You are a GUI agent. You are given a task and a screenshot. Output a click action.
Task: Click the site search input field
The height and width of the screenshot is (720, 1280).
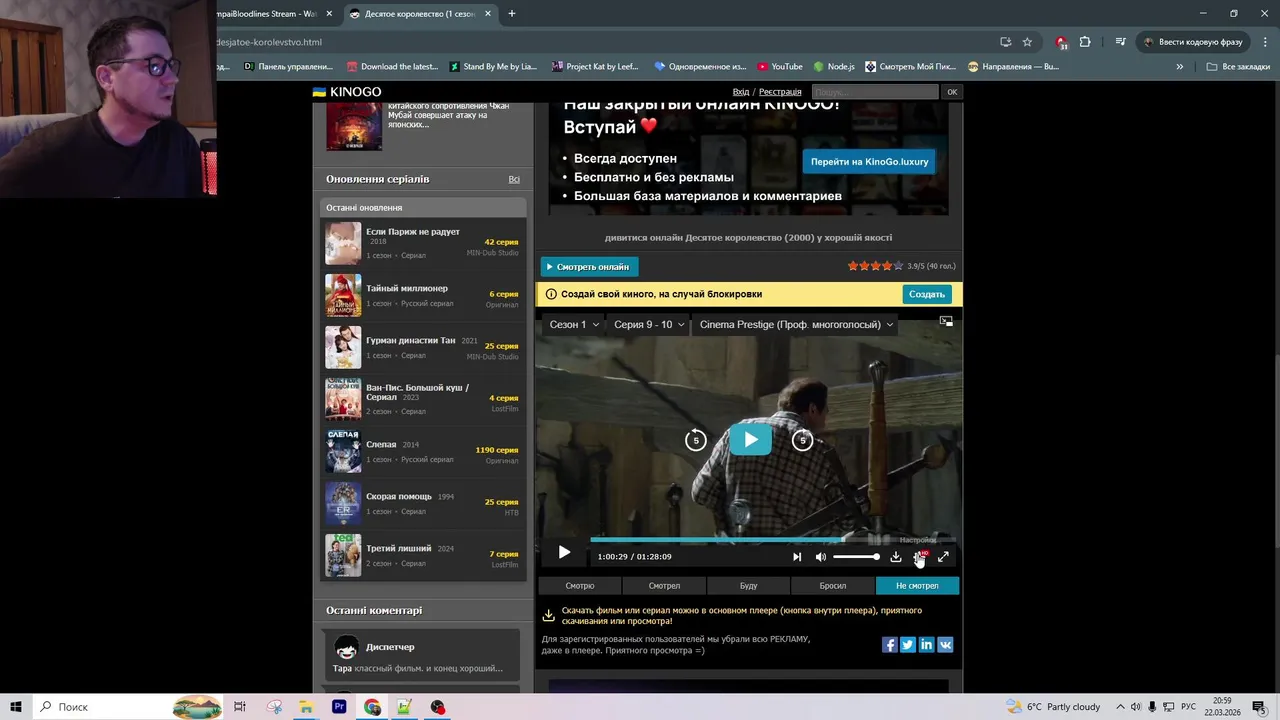(x=875, y=92)
